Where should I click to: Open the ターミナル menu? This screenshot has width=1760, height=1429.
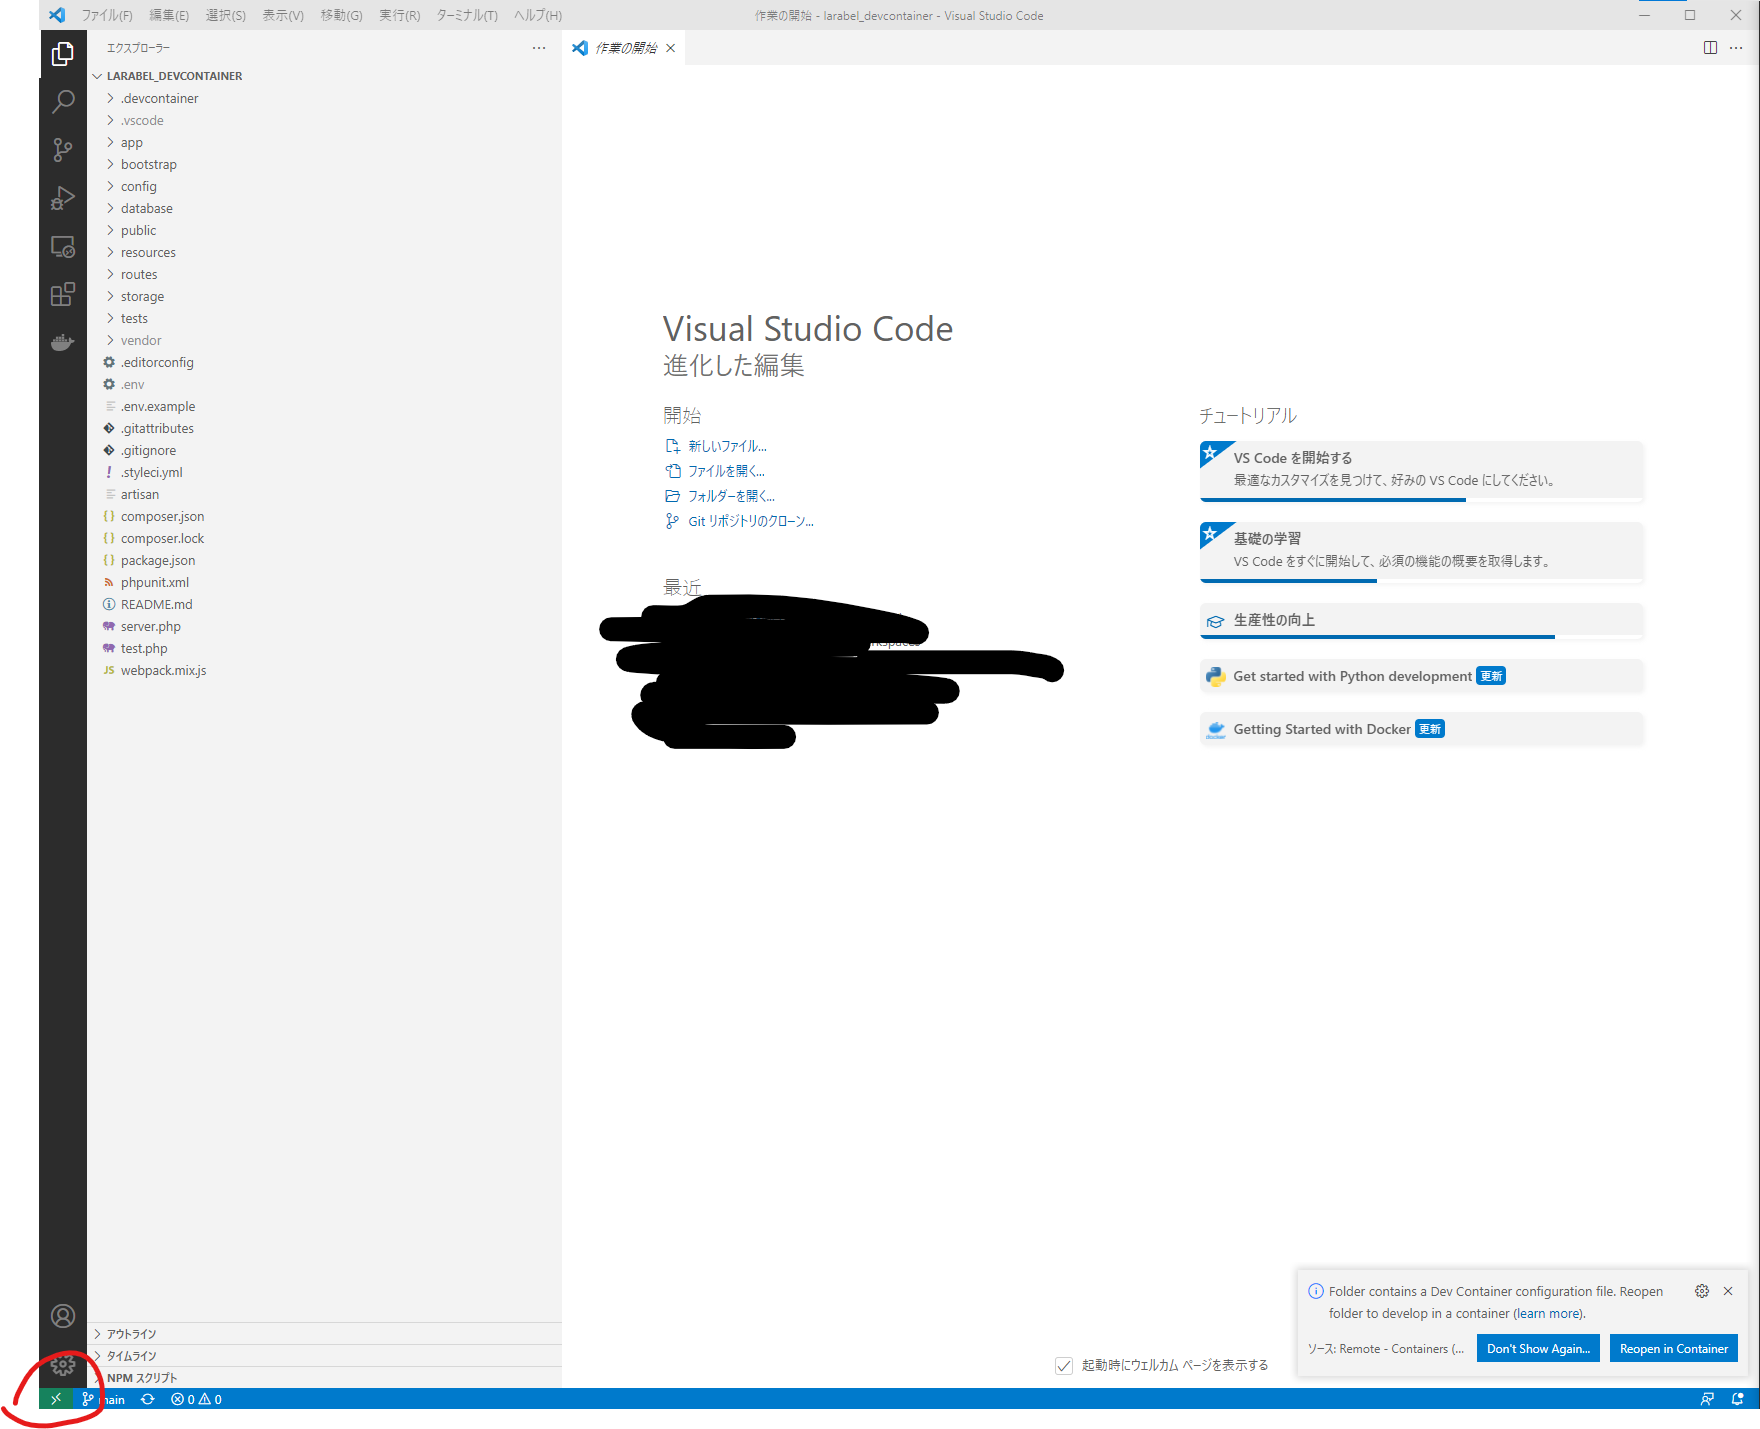tap(466, 15)
